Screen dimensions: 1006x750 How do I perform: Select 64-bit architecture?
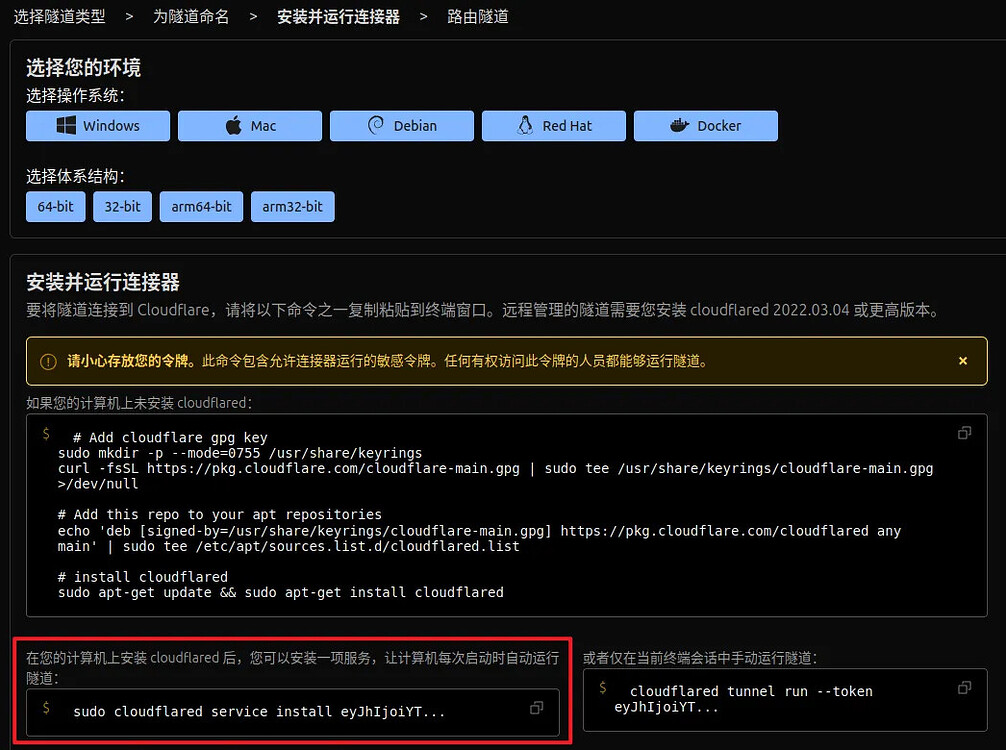[x=56, y=207]
